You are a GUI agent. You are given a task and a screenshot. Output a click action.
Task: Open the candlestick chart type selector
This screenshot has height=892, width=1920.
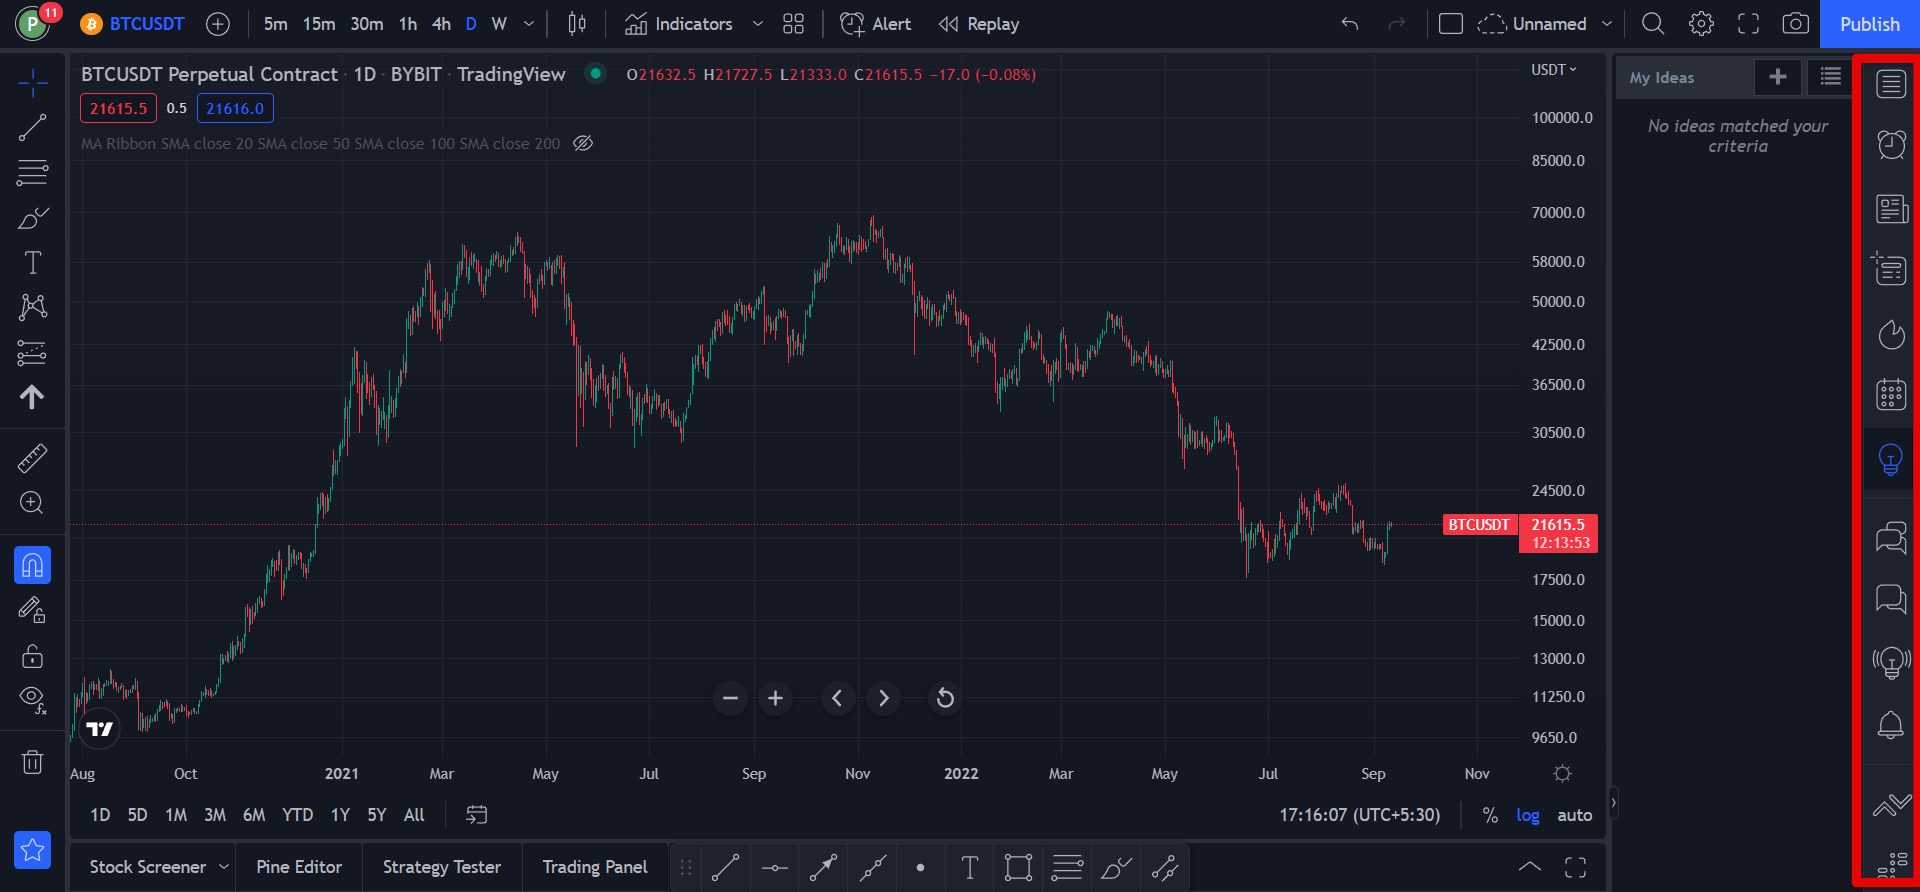pyautogui.click(x=577, y=24)
